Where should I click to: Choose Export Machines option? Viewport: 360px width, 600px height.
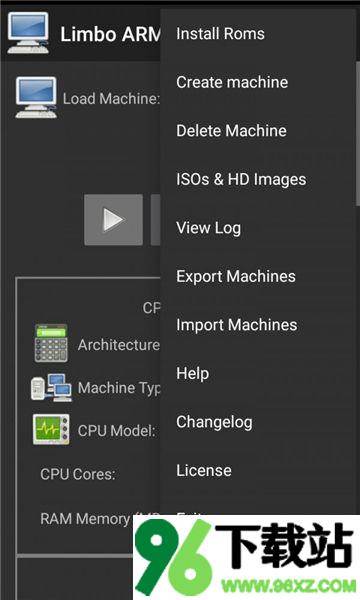258,276
